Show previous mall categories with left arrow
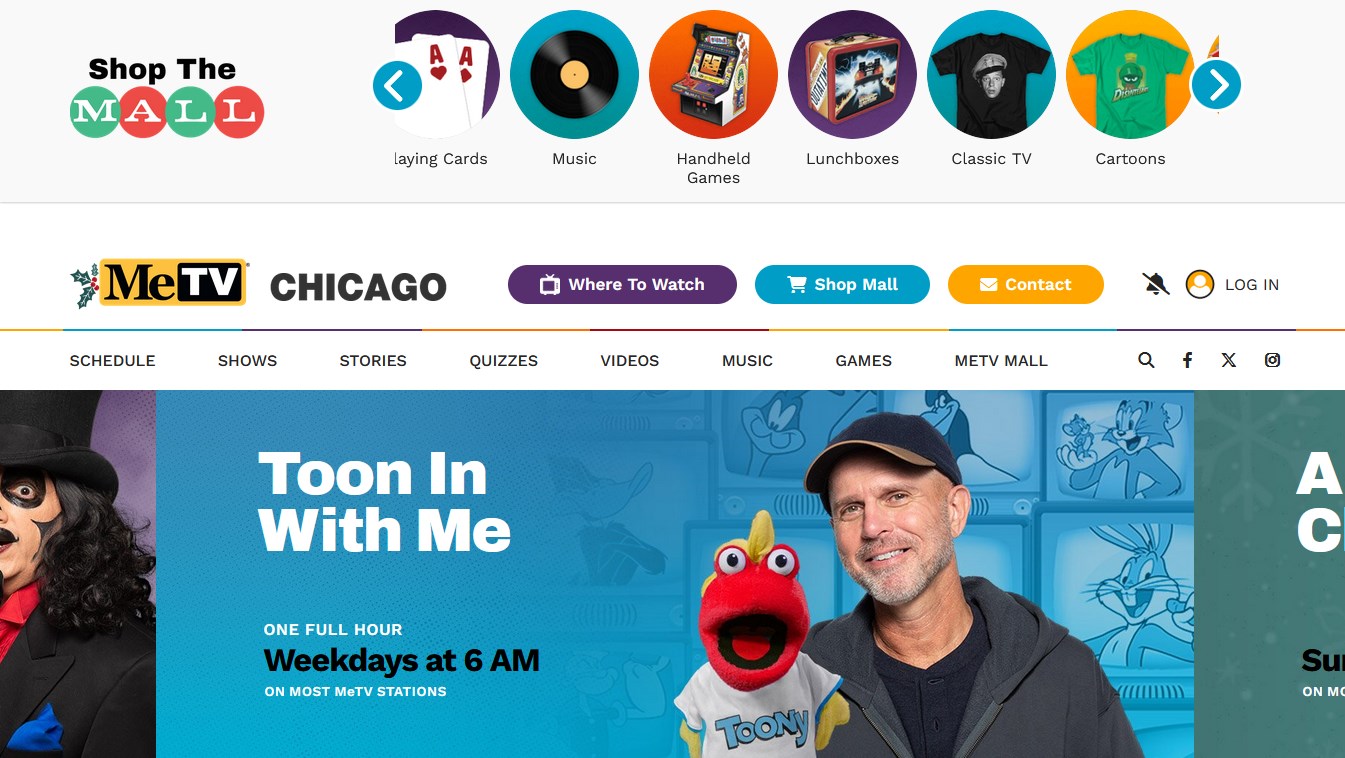The image size is (1345, 758). pos(397,86)
